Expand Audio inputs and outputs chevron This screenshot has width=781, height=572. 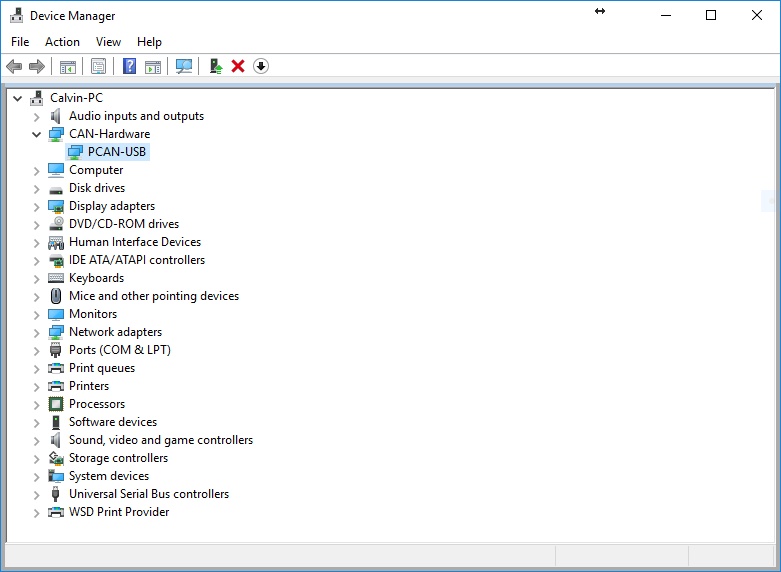coord(36,117)
